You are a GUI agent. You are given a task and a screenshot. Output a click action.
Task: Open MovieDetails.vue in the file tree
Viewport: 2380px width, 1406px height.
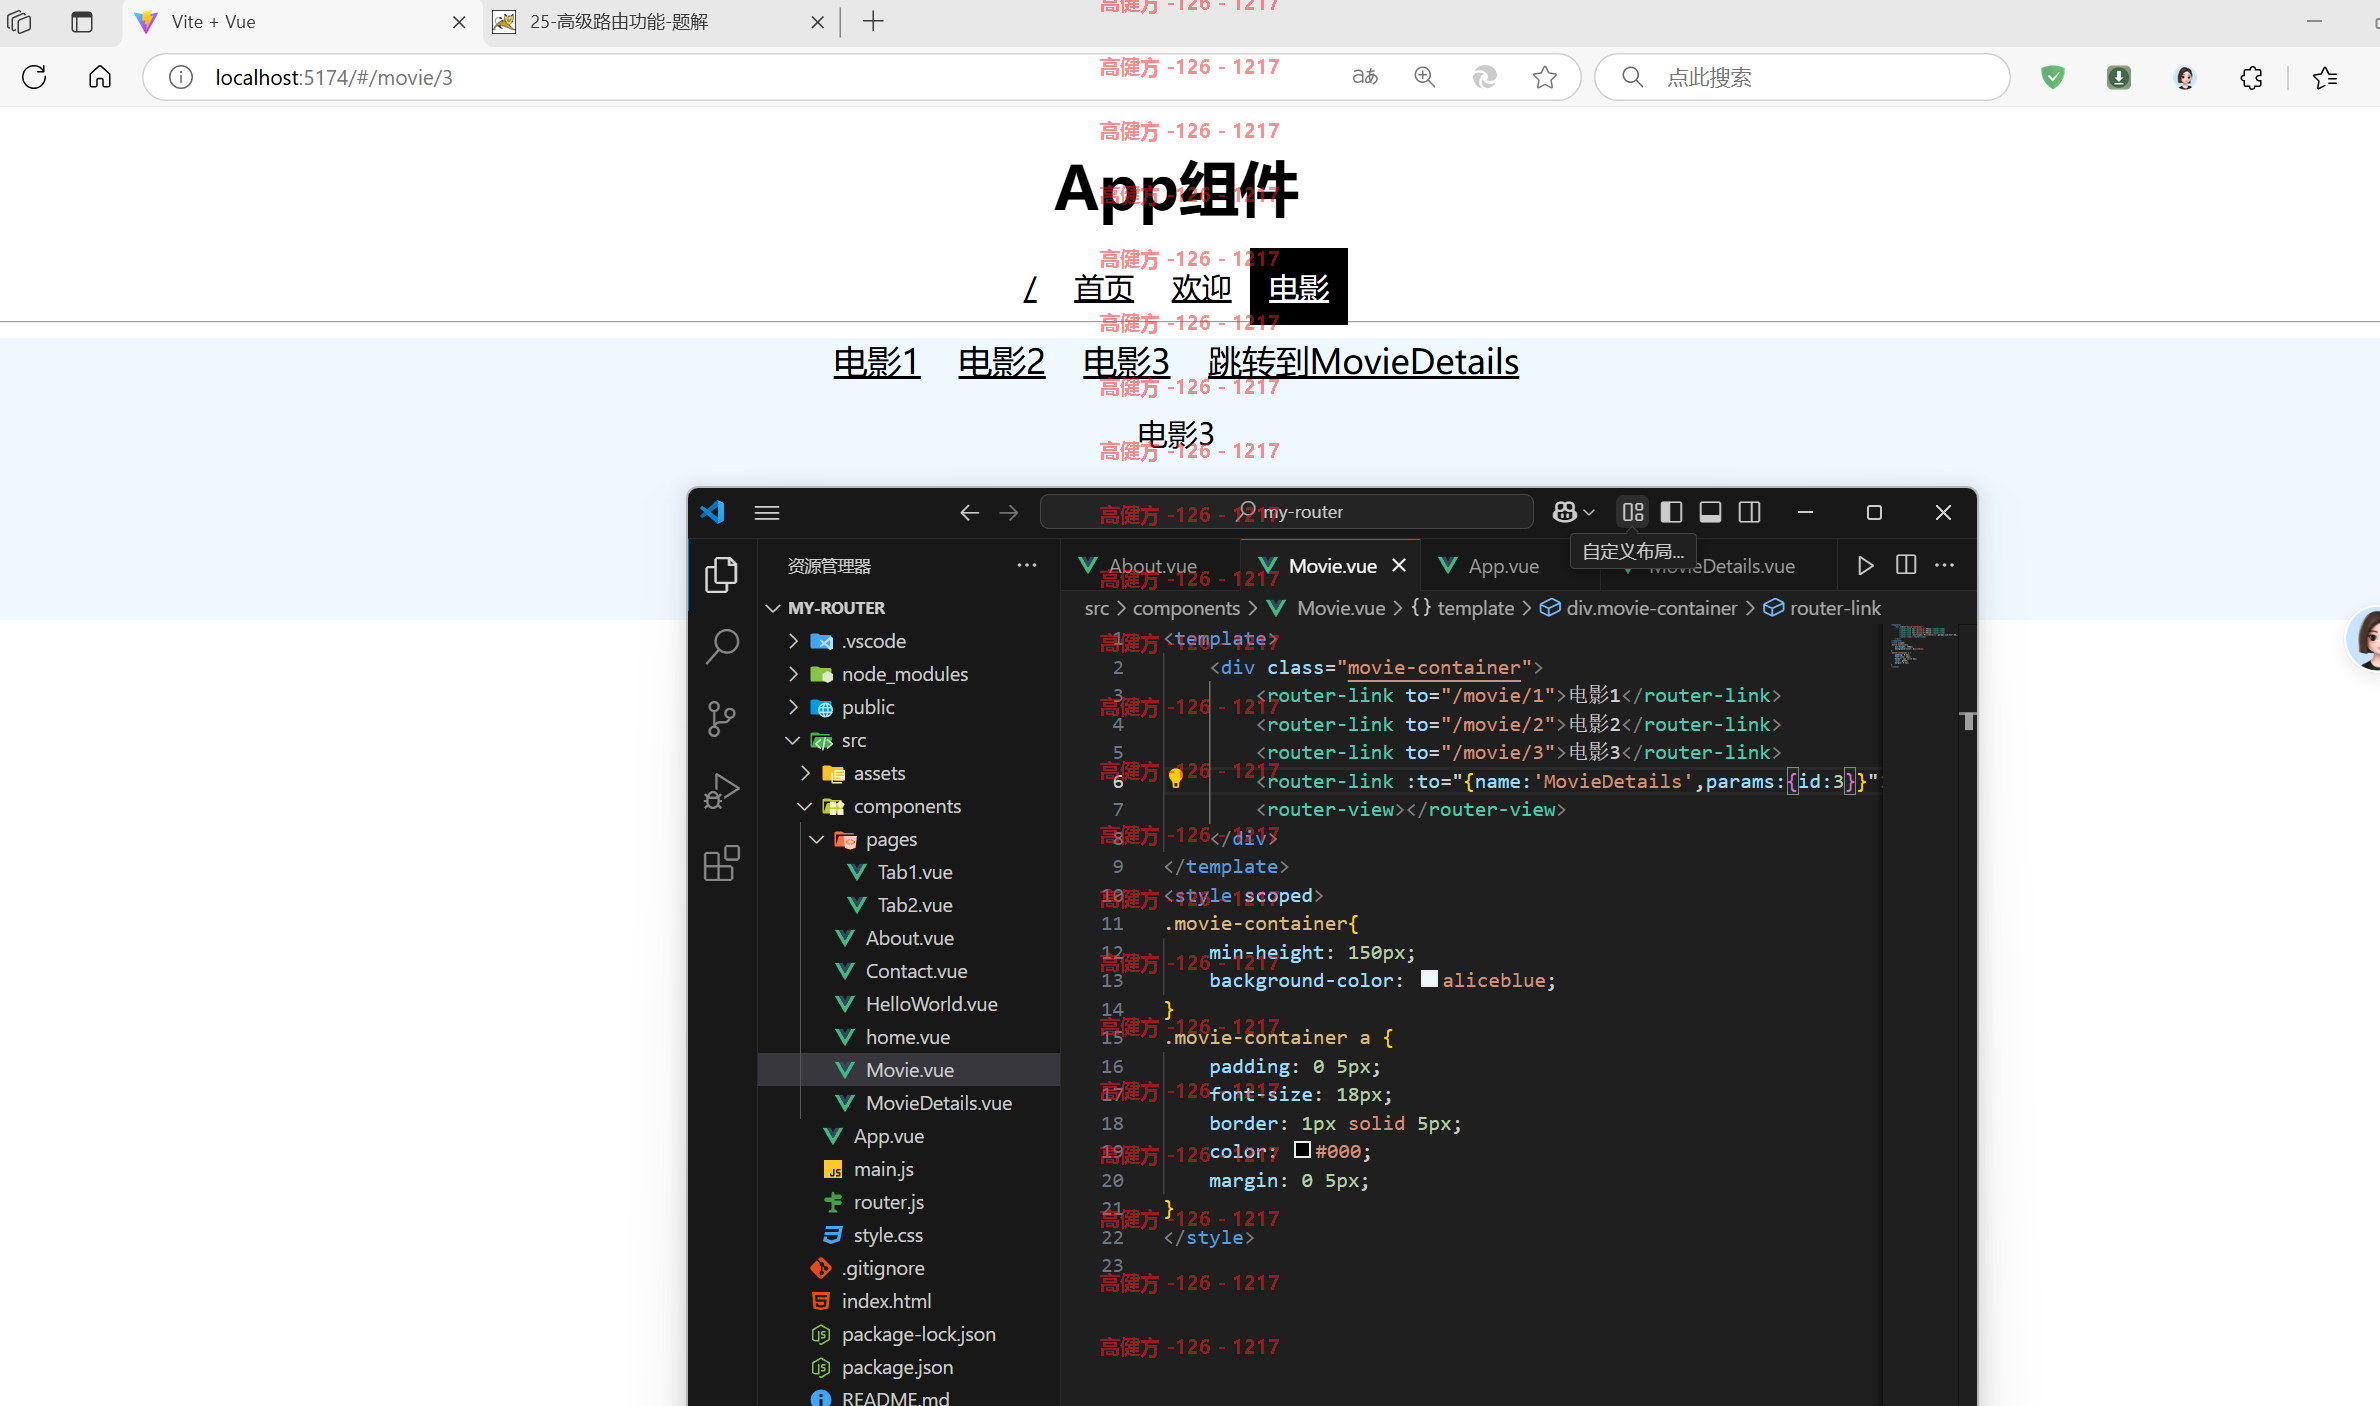pos(938,1103)
